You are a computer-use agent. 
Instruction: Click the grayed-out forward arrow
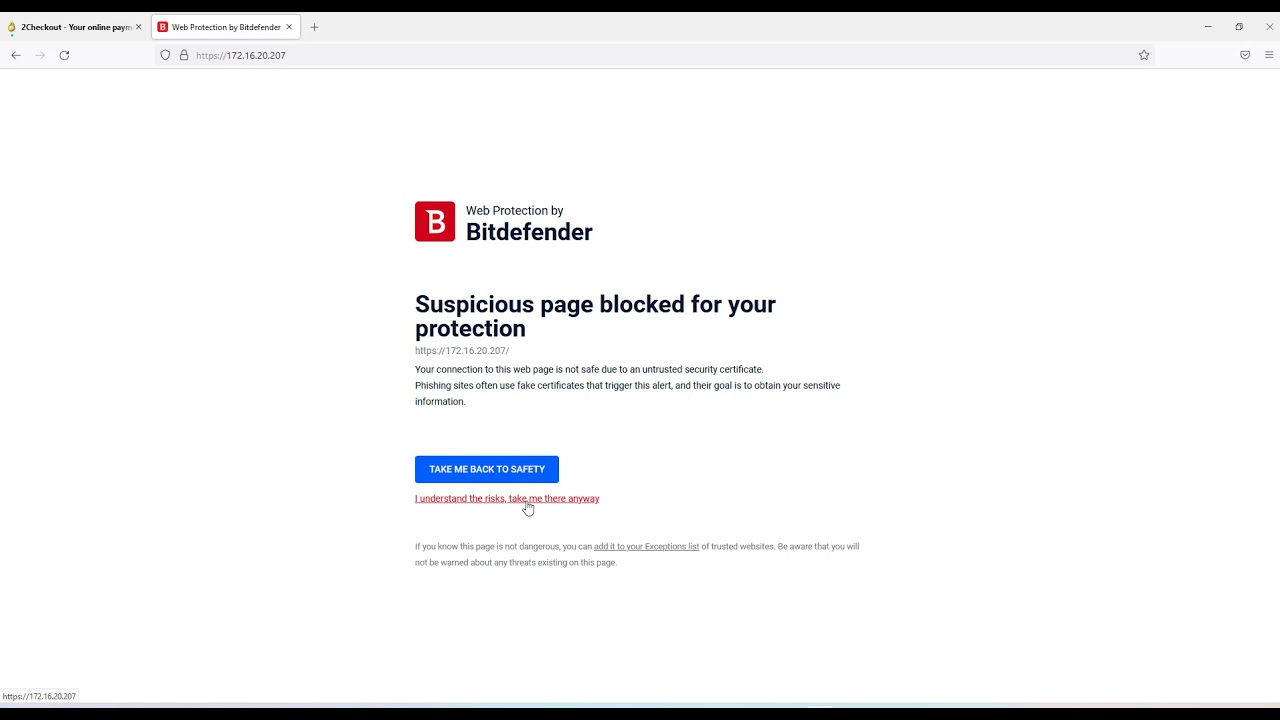(40, 55)
